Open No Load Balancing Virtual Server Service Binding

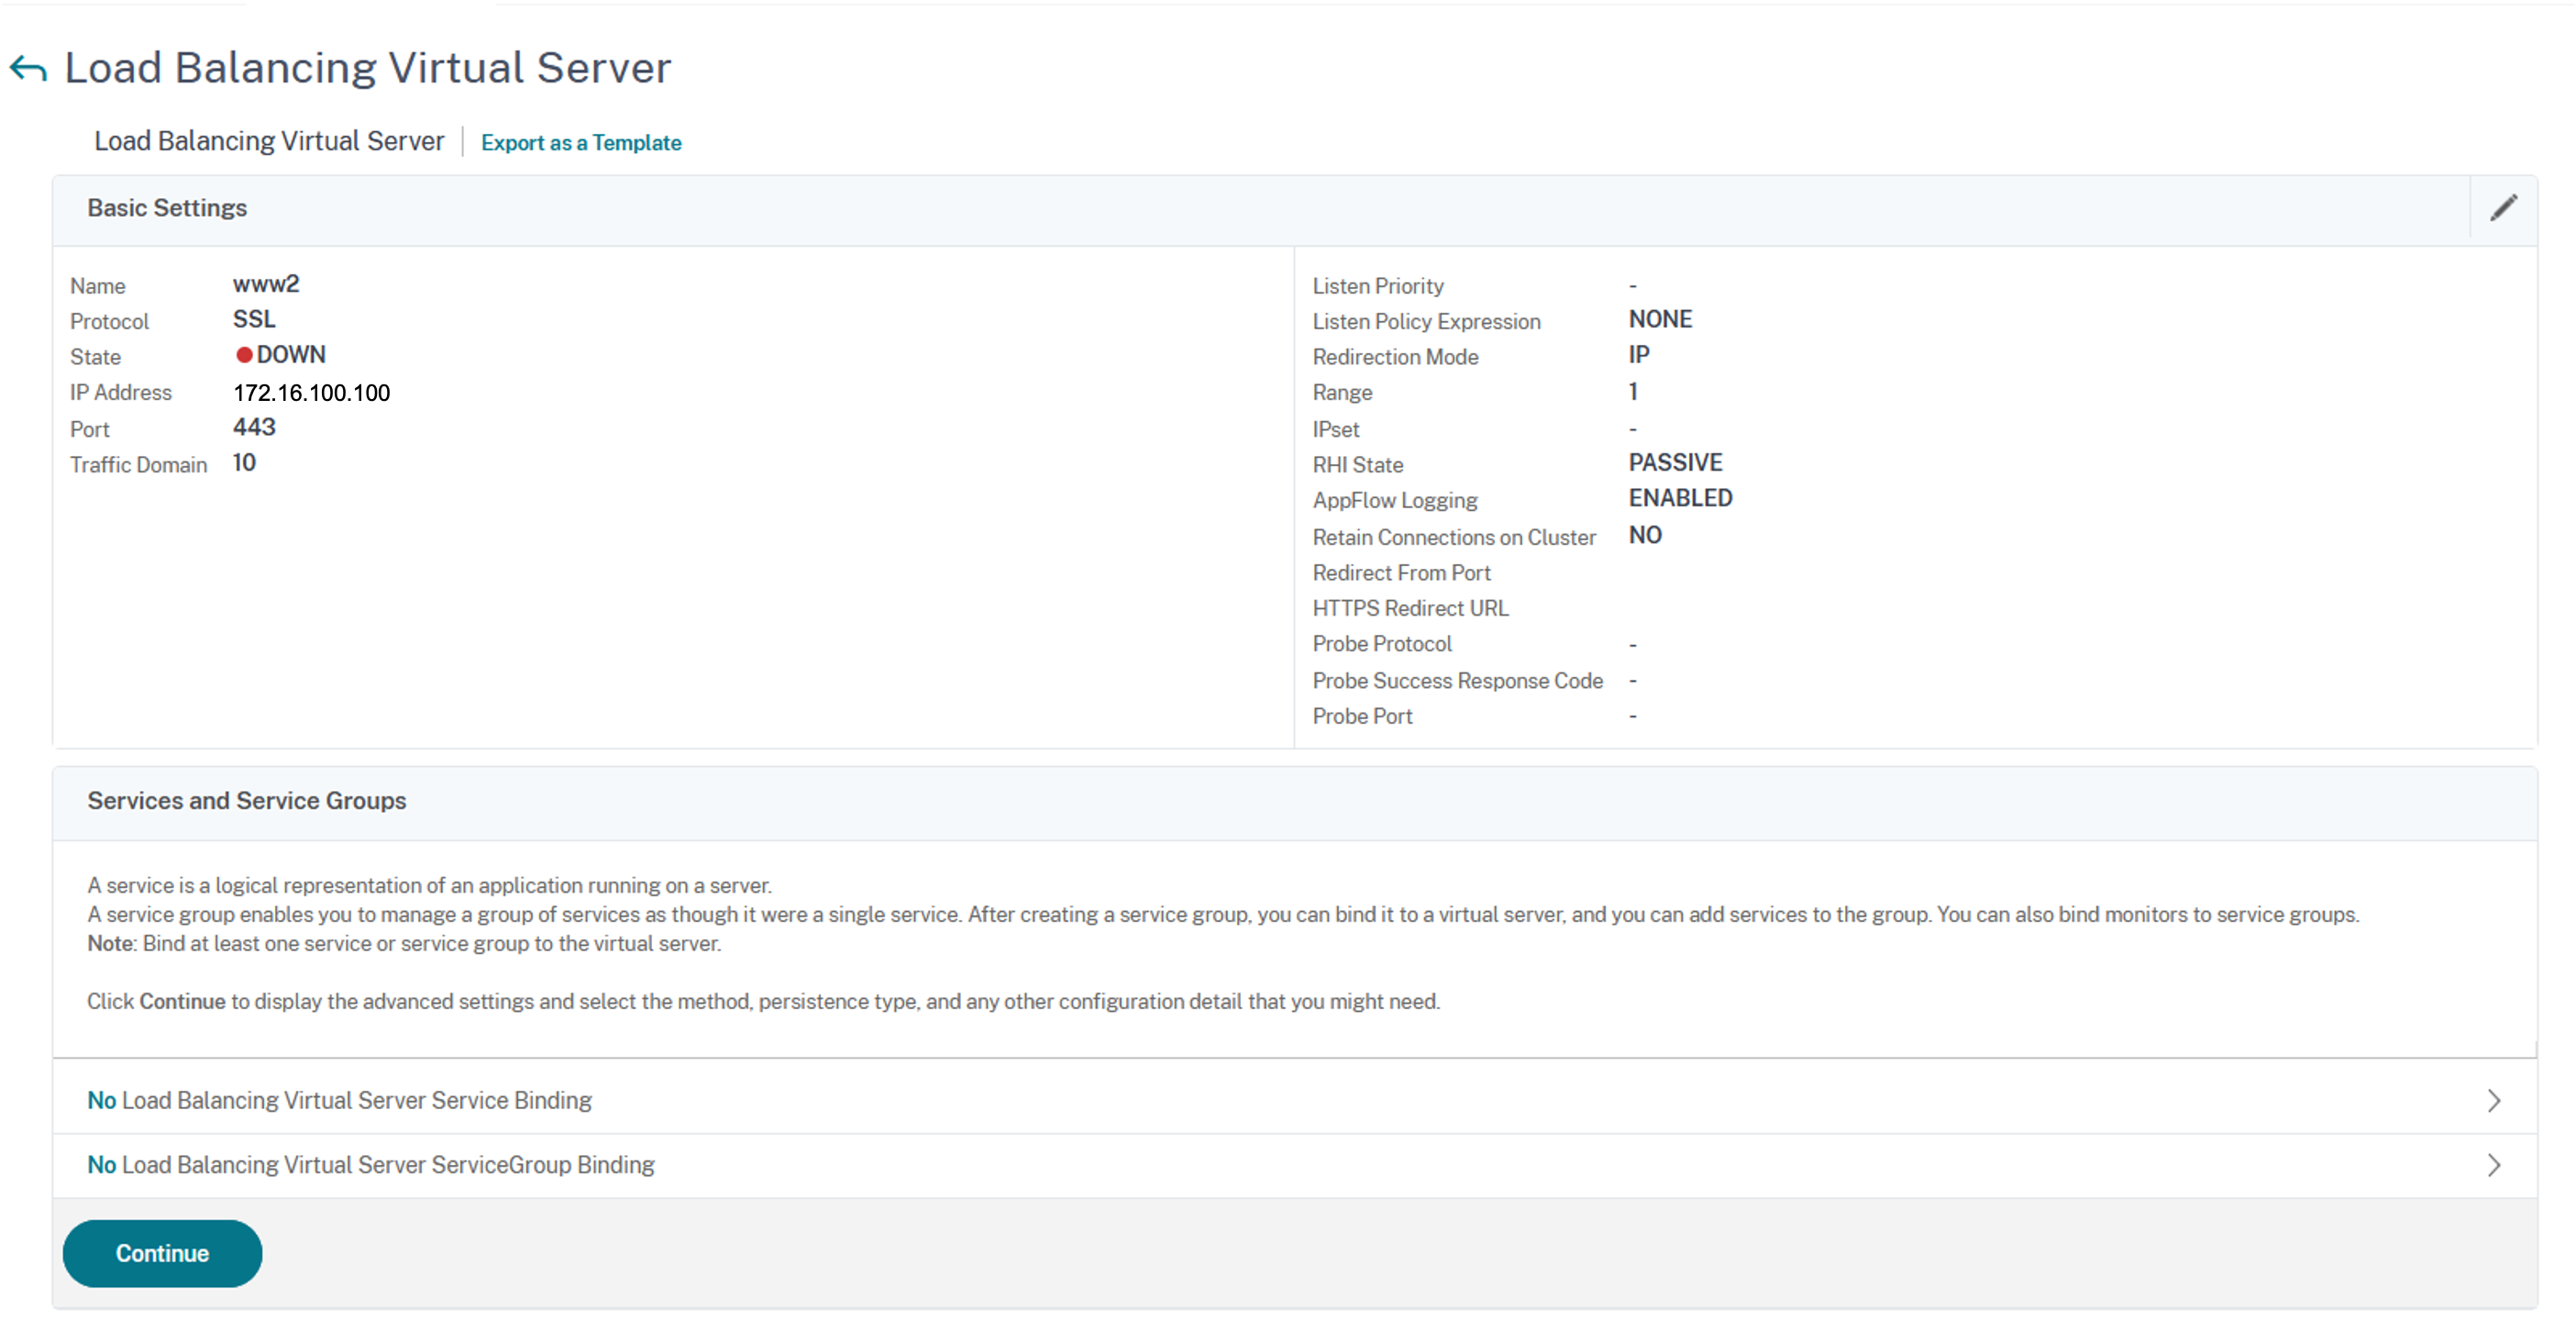coord(340,1101)
